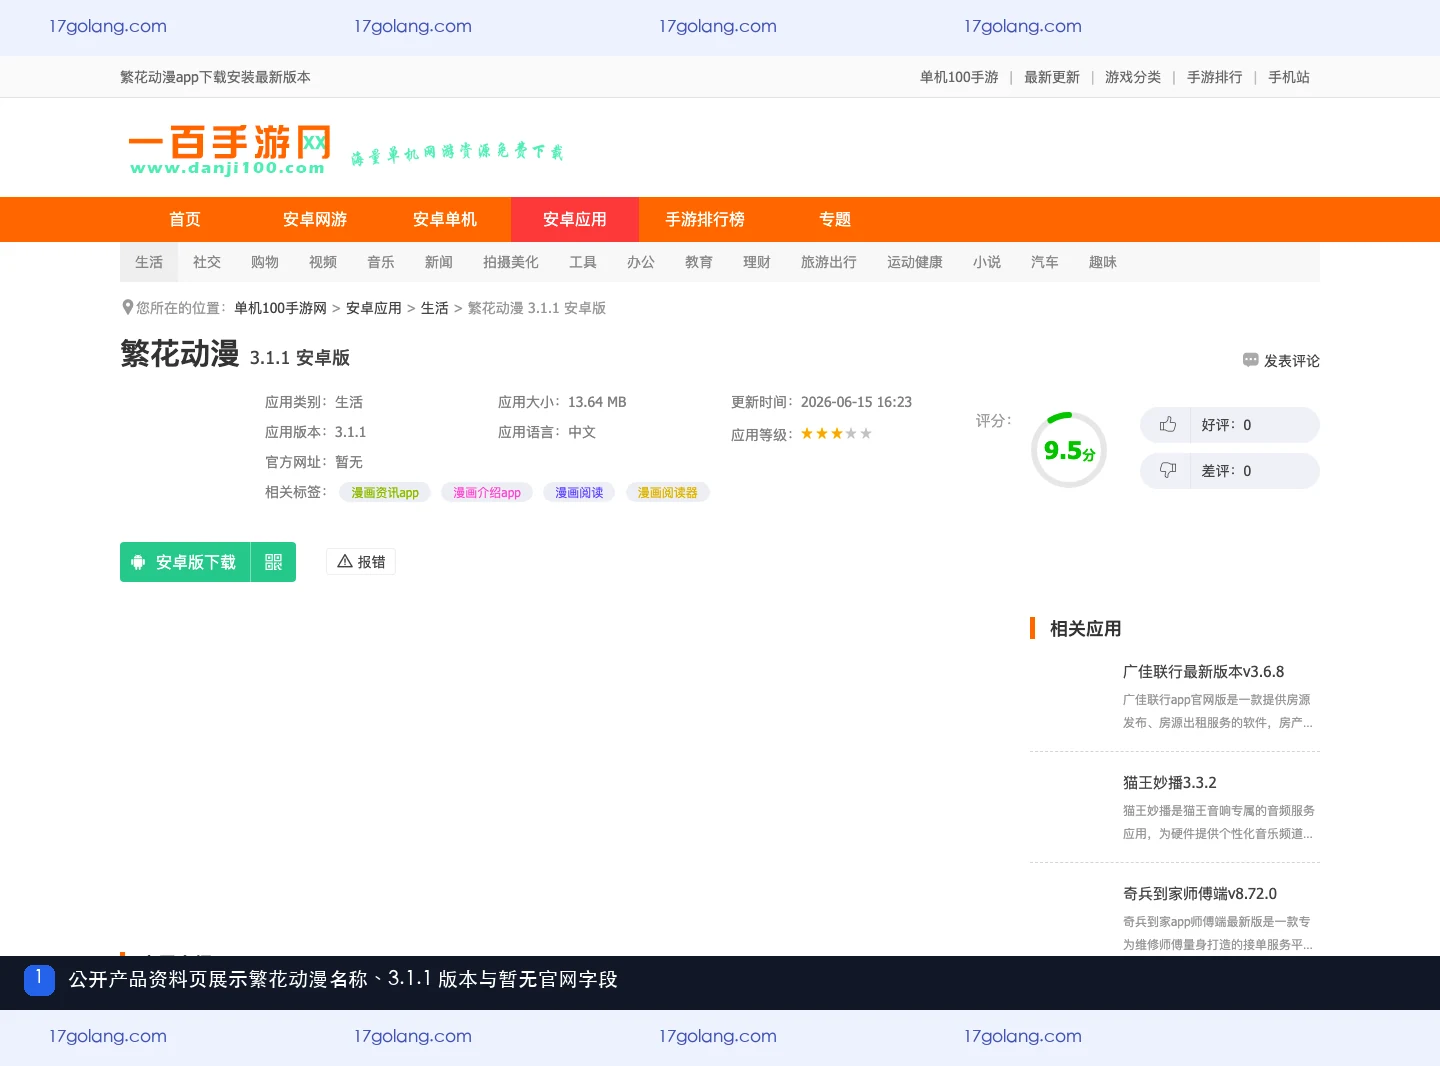This screenshot has height=1066, width=1440.
Task: Click 发表评论 link
Action: tap(1291, 361)
